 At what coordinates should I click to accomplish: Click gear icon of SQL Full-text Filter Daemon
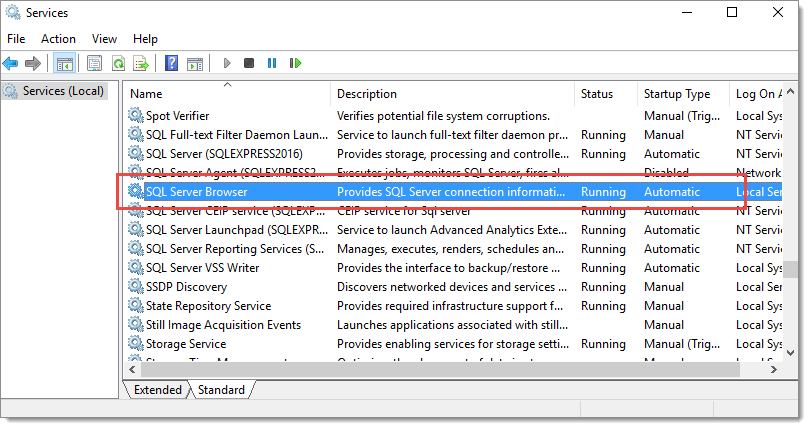[x=136, y=134]
